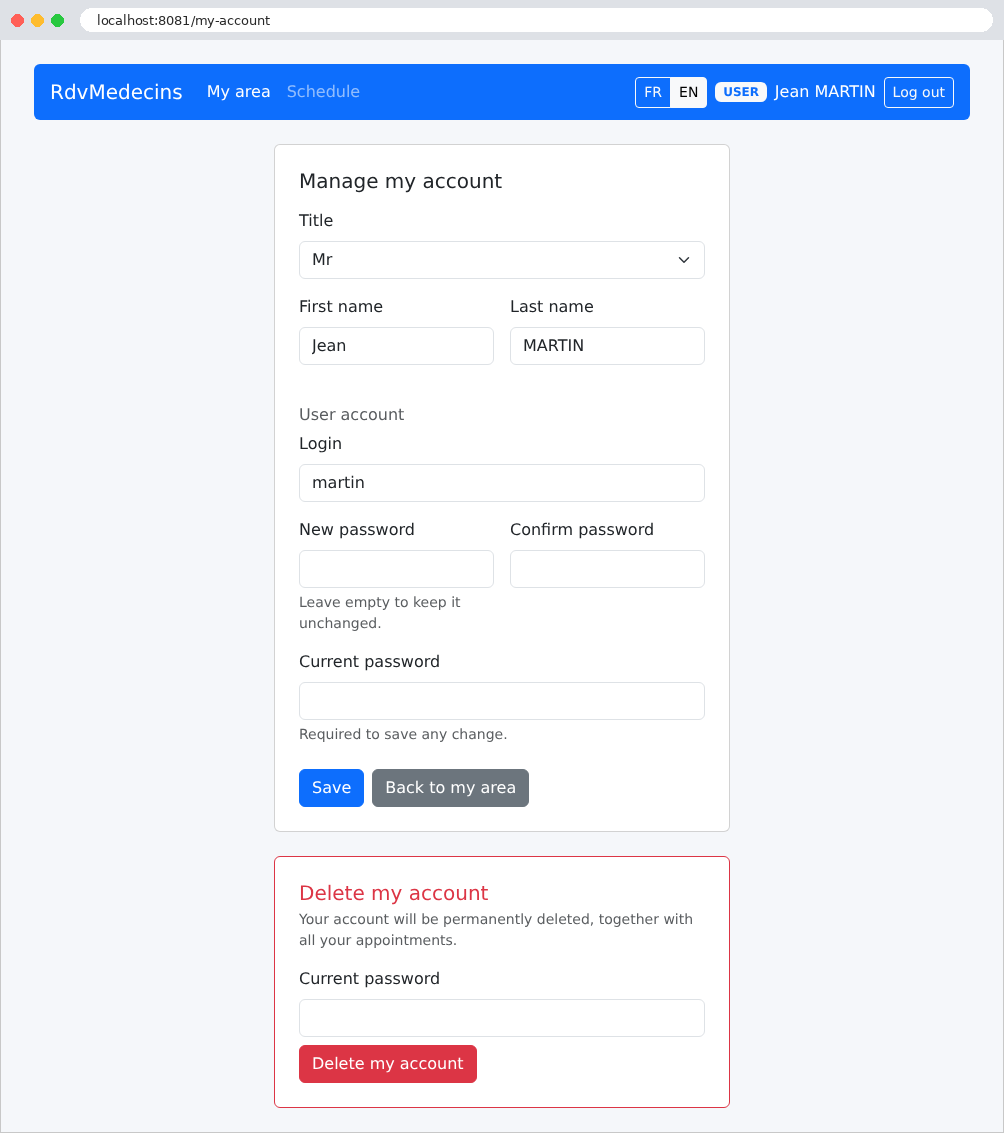
Task: Click the 'Manage my account' heading
Action: (400, 181)
